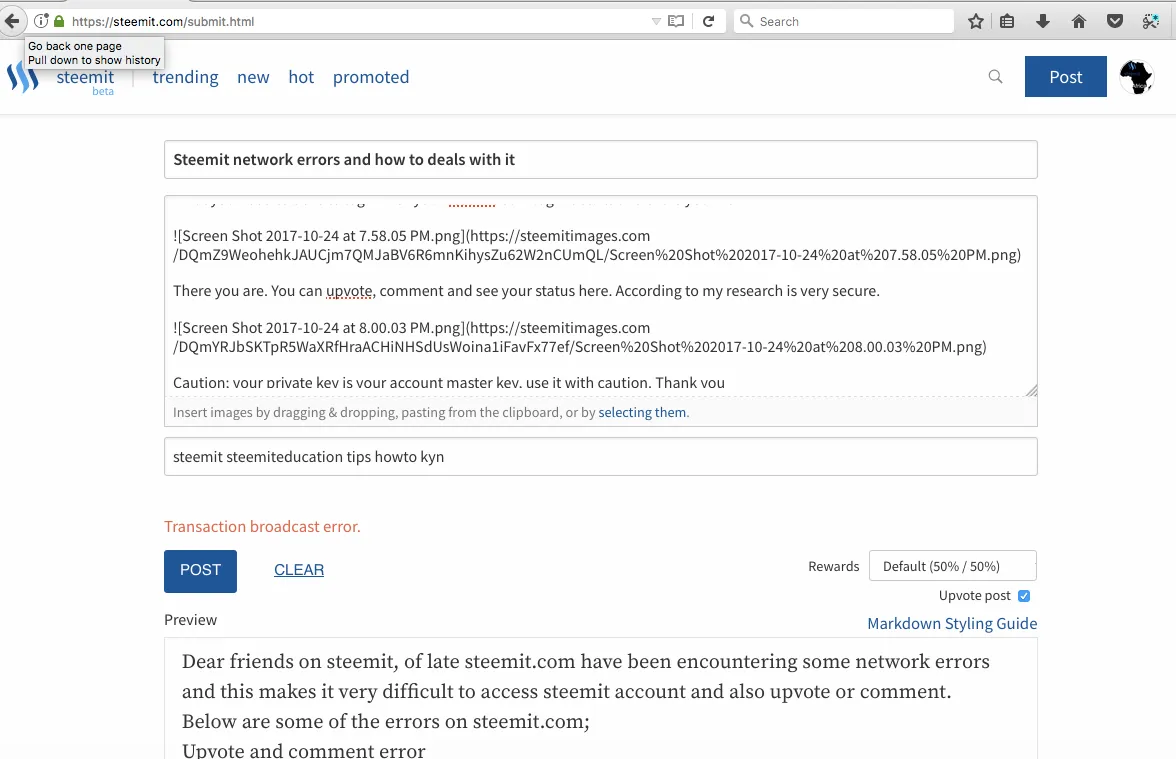Open the site information icon in address bar
The image size is (1176, 759).
pos(41,21)
